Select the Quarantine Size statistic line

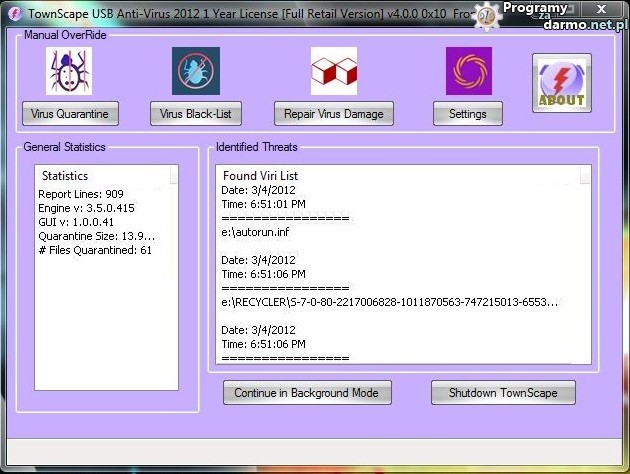tap(96, 236)
